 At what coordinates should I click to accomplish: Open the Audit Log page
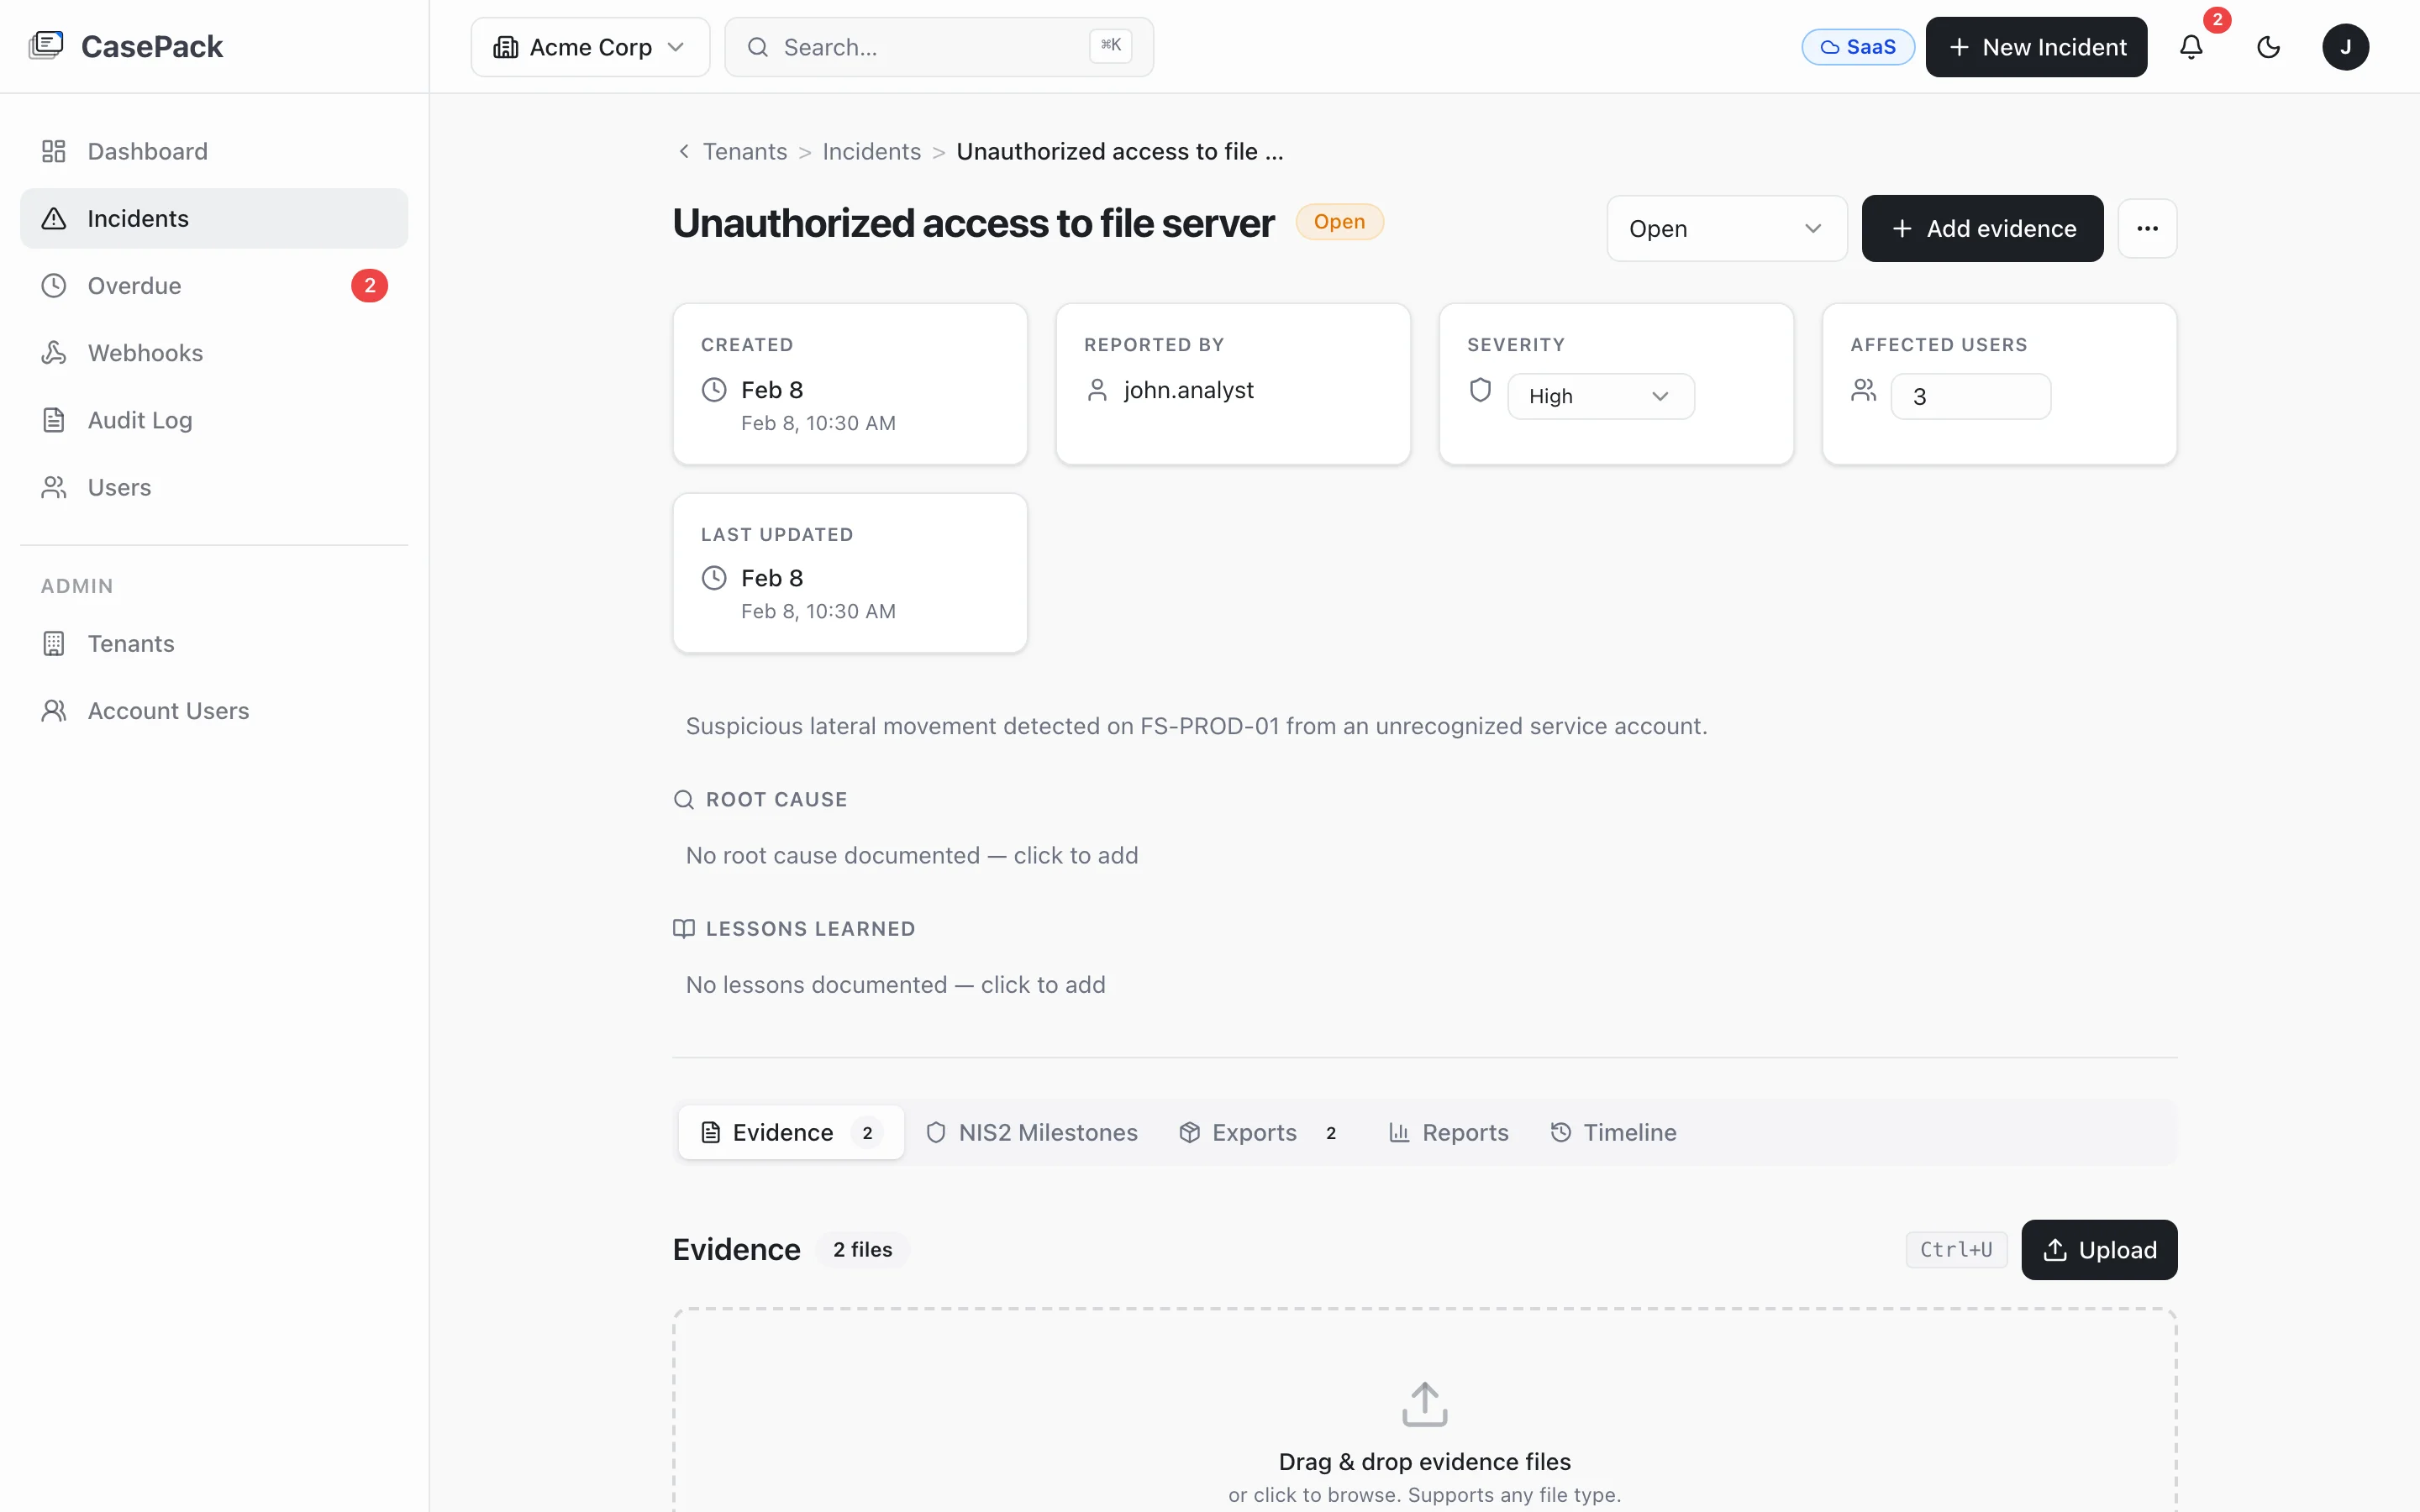point(214,420)
